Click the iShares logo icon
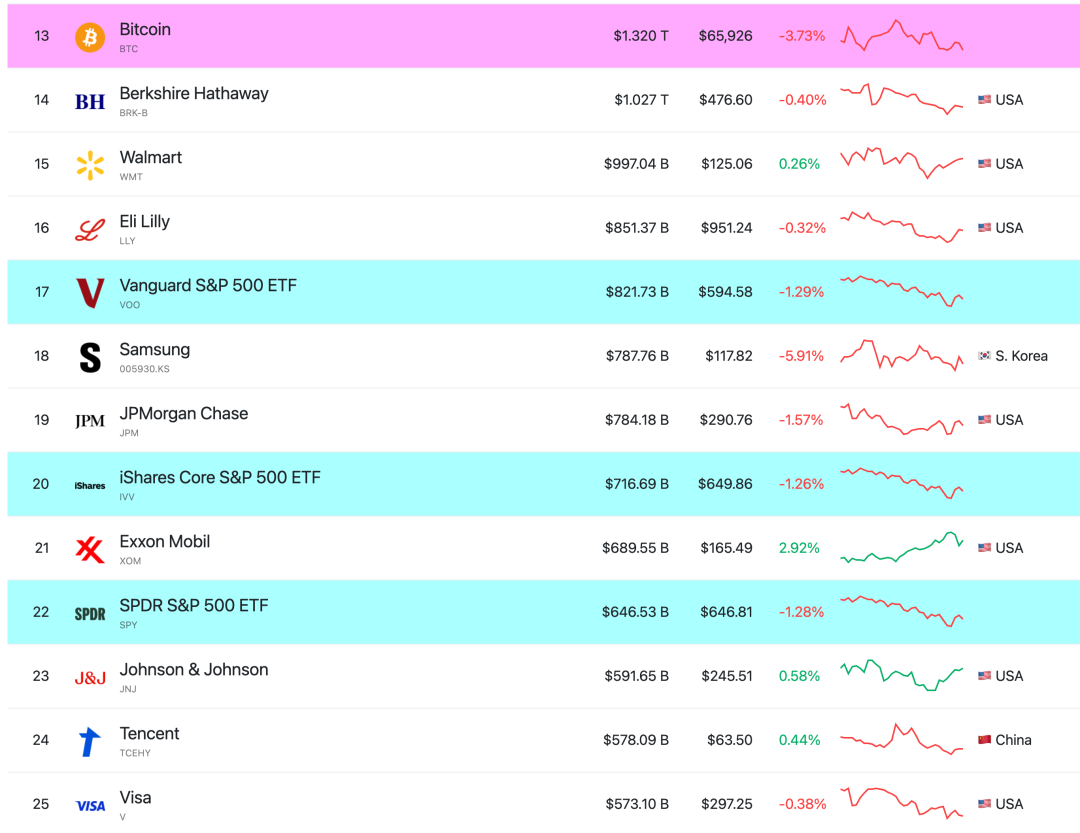This screenshot has height=833, width=1080. click(90, 486)
